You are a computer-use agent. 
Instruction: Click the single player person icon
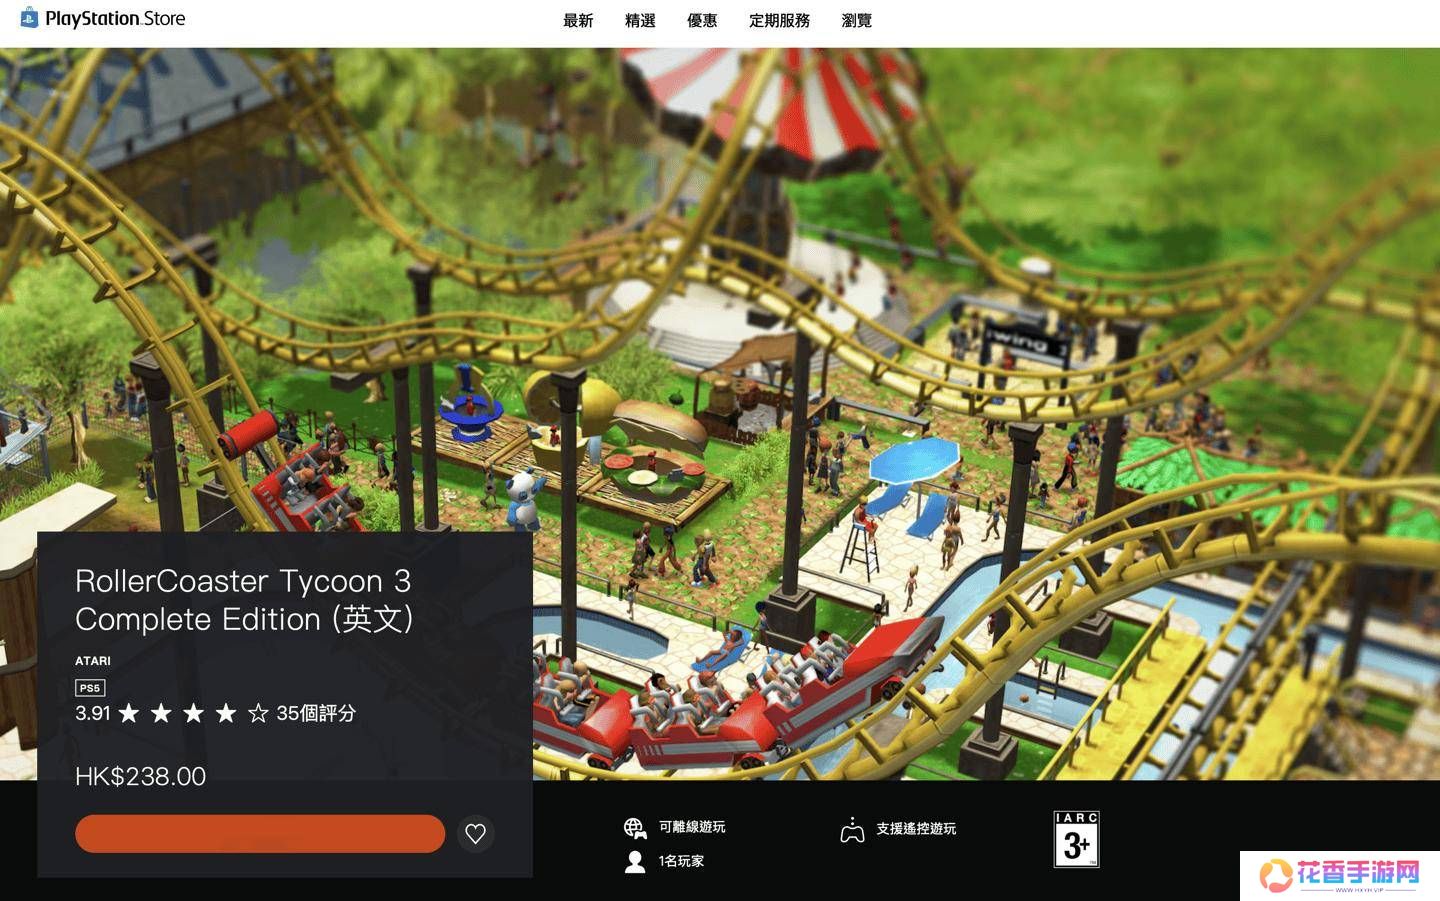(x=635, y=861)
